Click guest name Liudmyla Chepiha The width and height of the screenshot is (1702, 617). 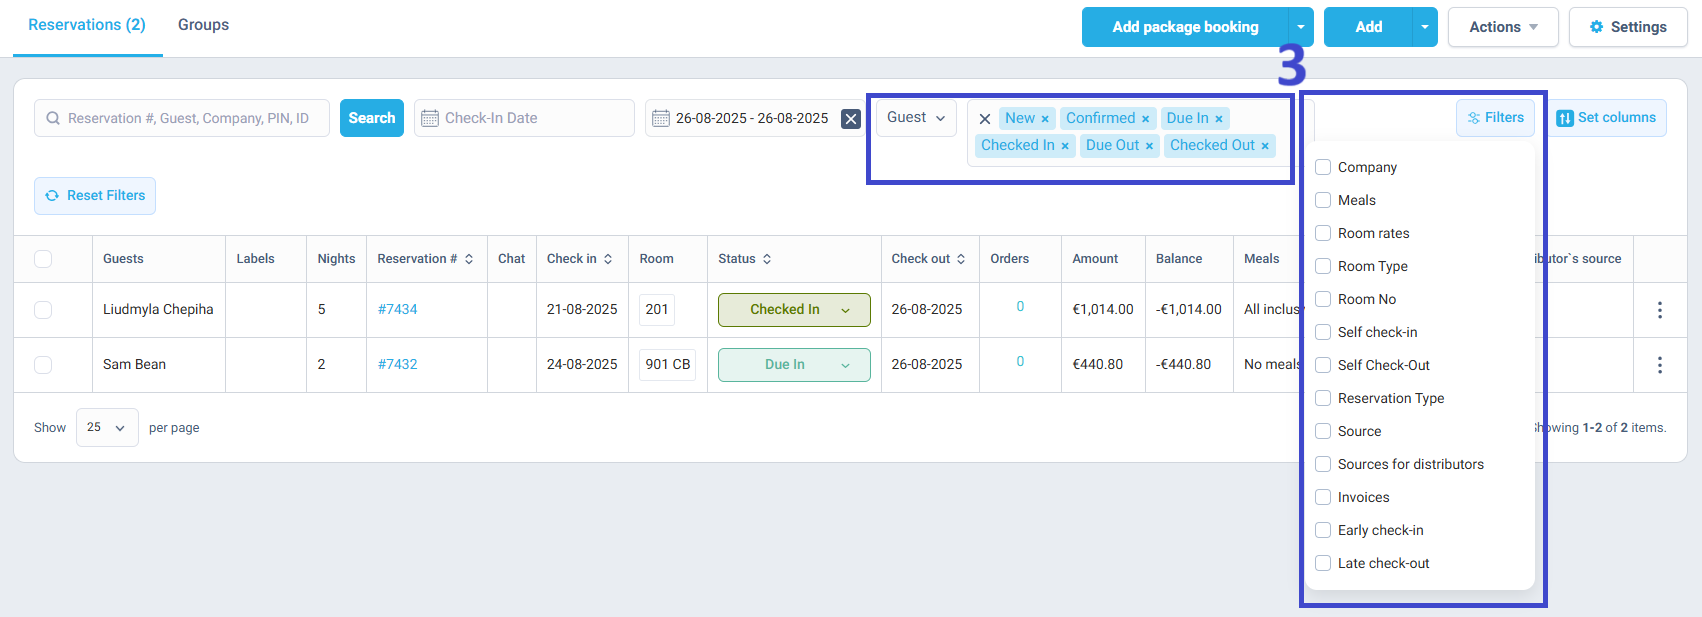point(158,310)
